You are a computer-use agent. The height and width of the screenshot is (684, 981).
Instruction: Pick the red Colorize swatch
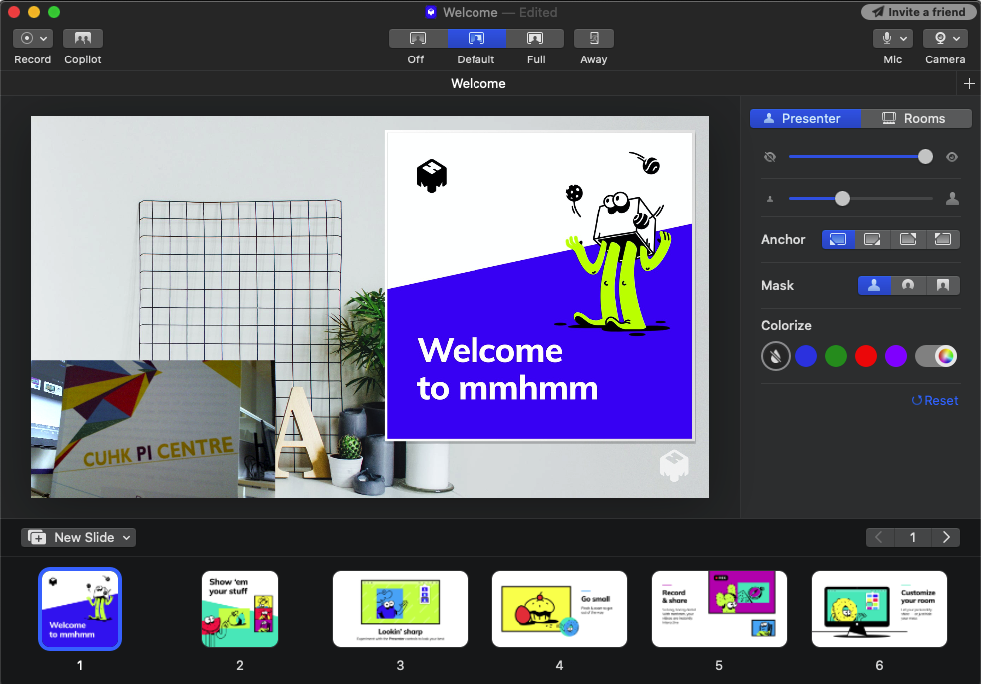click(x=866, y=356)
